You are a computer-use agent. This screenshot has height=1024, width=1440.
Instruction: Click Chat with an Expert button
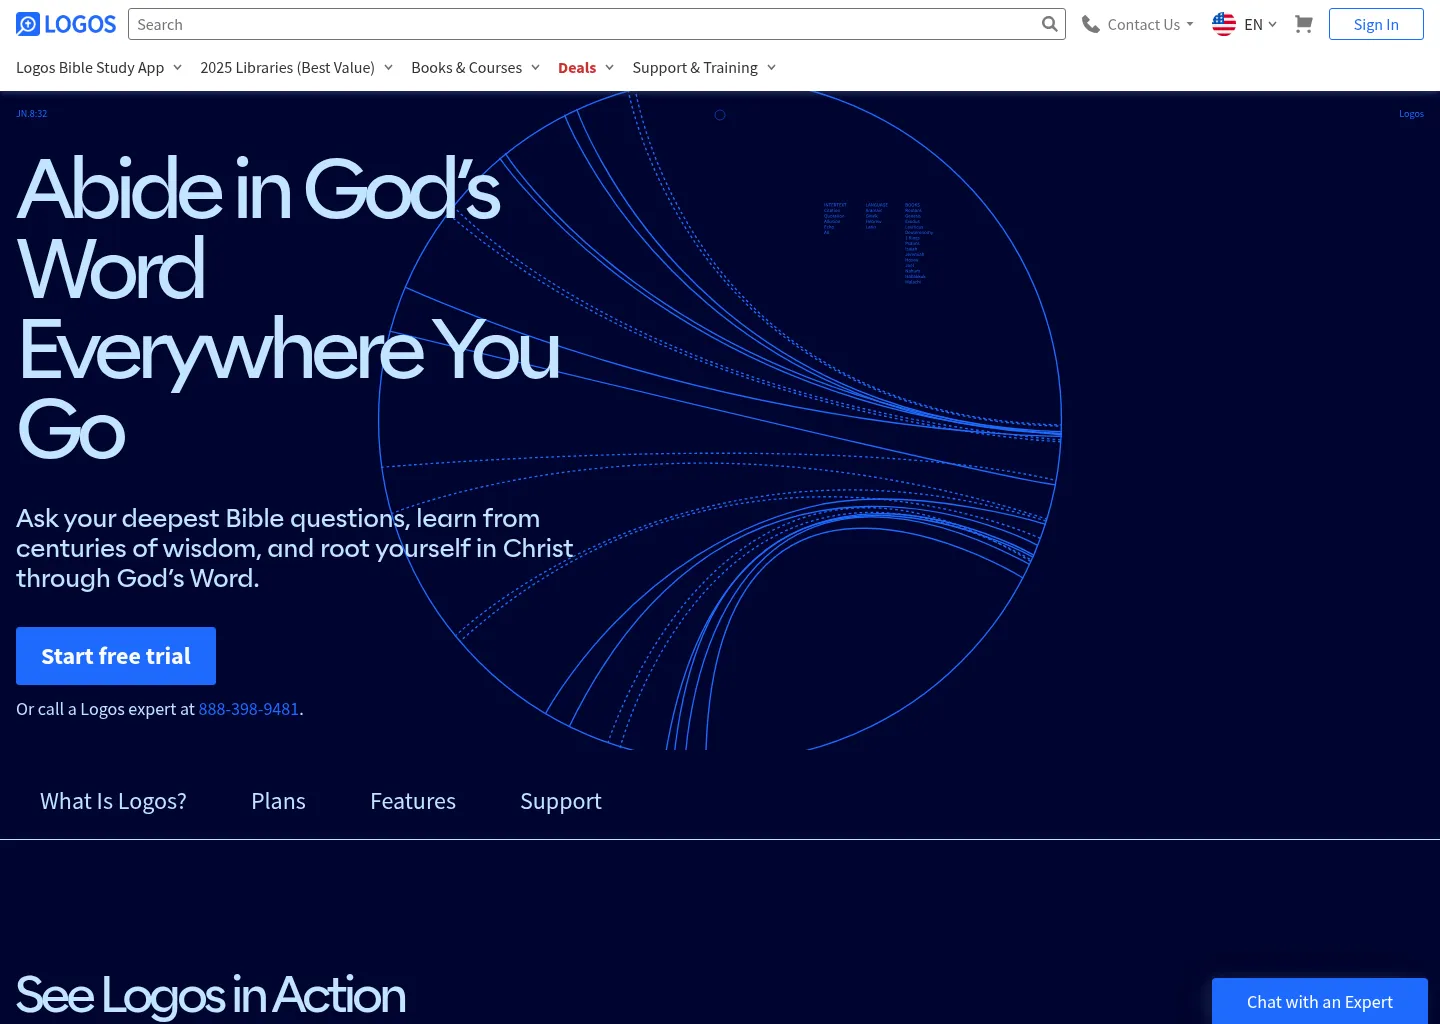pos(1320,1001)
